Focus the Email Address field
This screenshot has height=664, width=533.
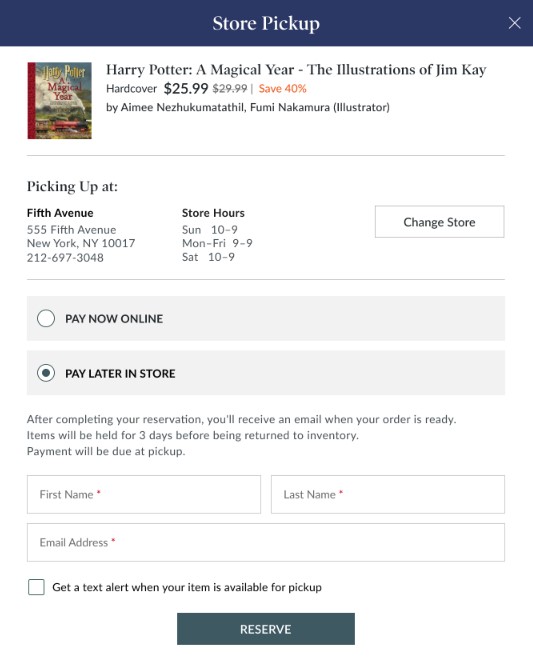(266, 542)
